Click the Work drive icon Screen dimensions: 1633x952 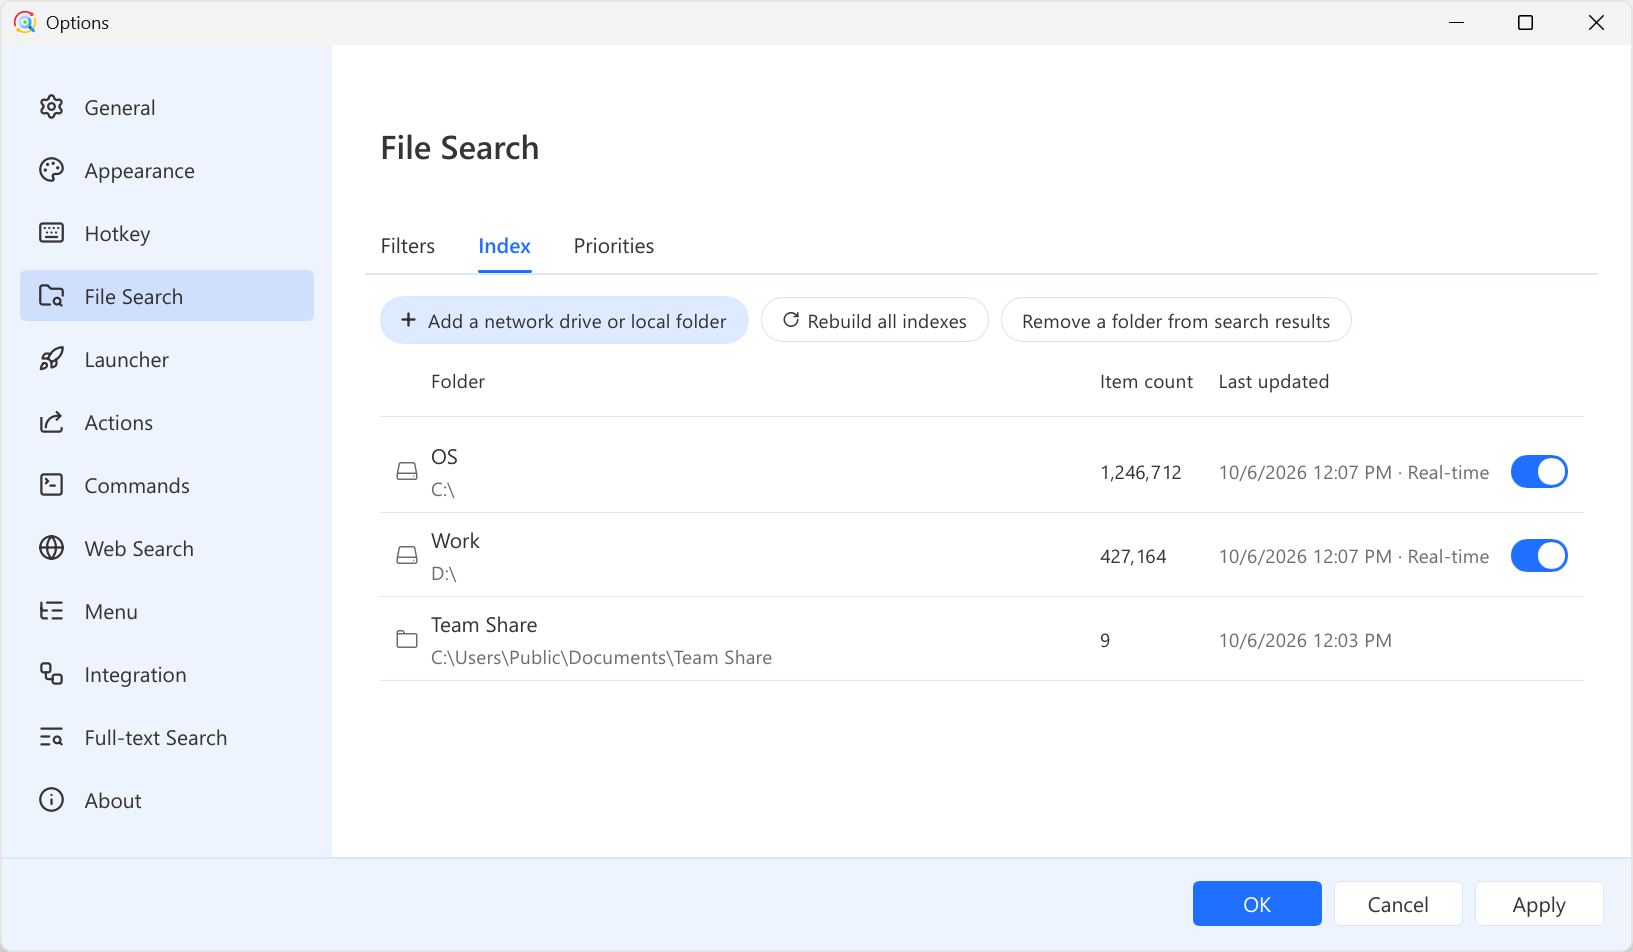pos(407,555)
